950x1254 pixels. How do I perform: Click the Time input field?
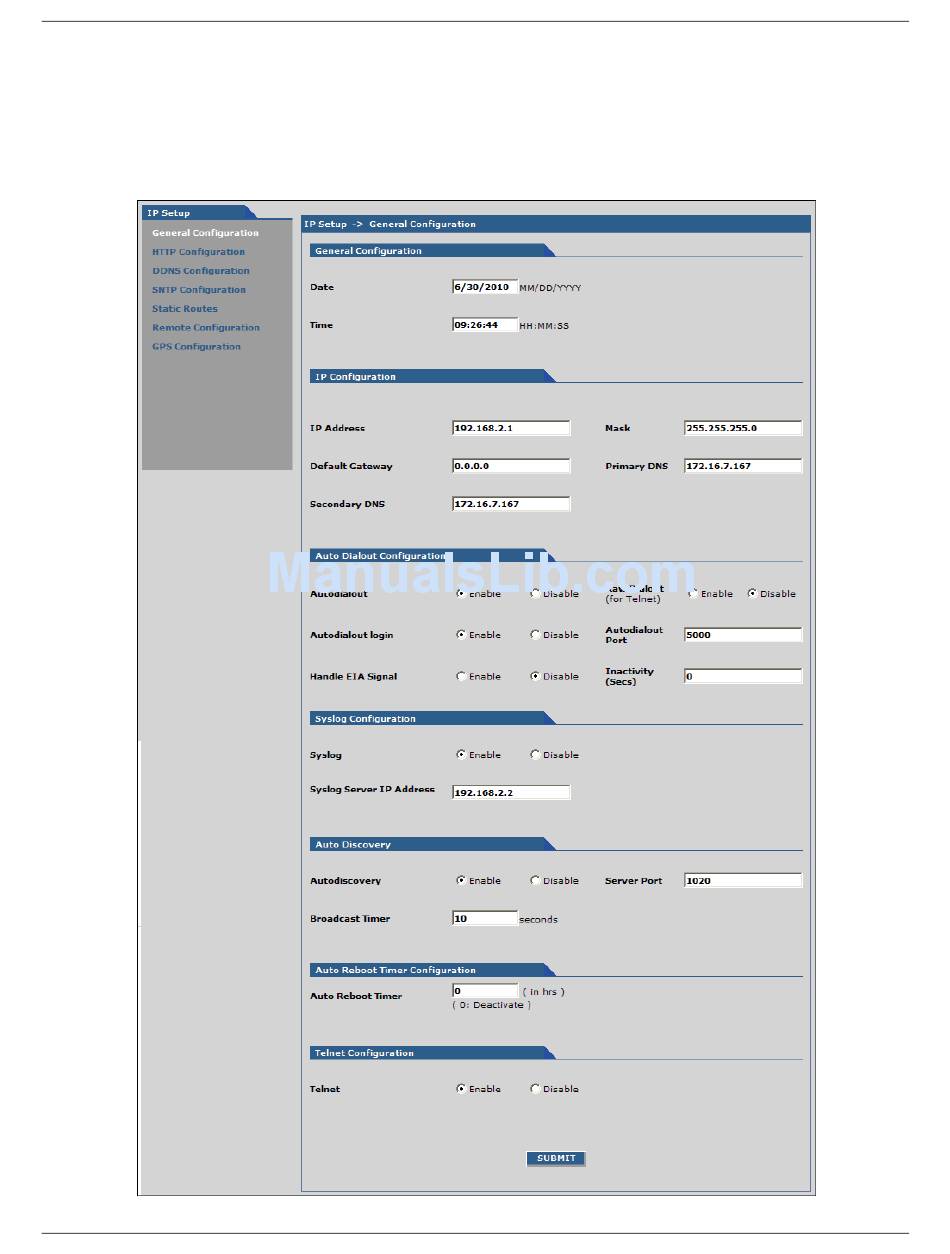[x=485, y=325]
